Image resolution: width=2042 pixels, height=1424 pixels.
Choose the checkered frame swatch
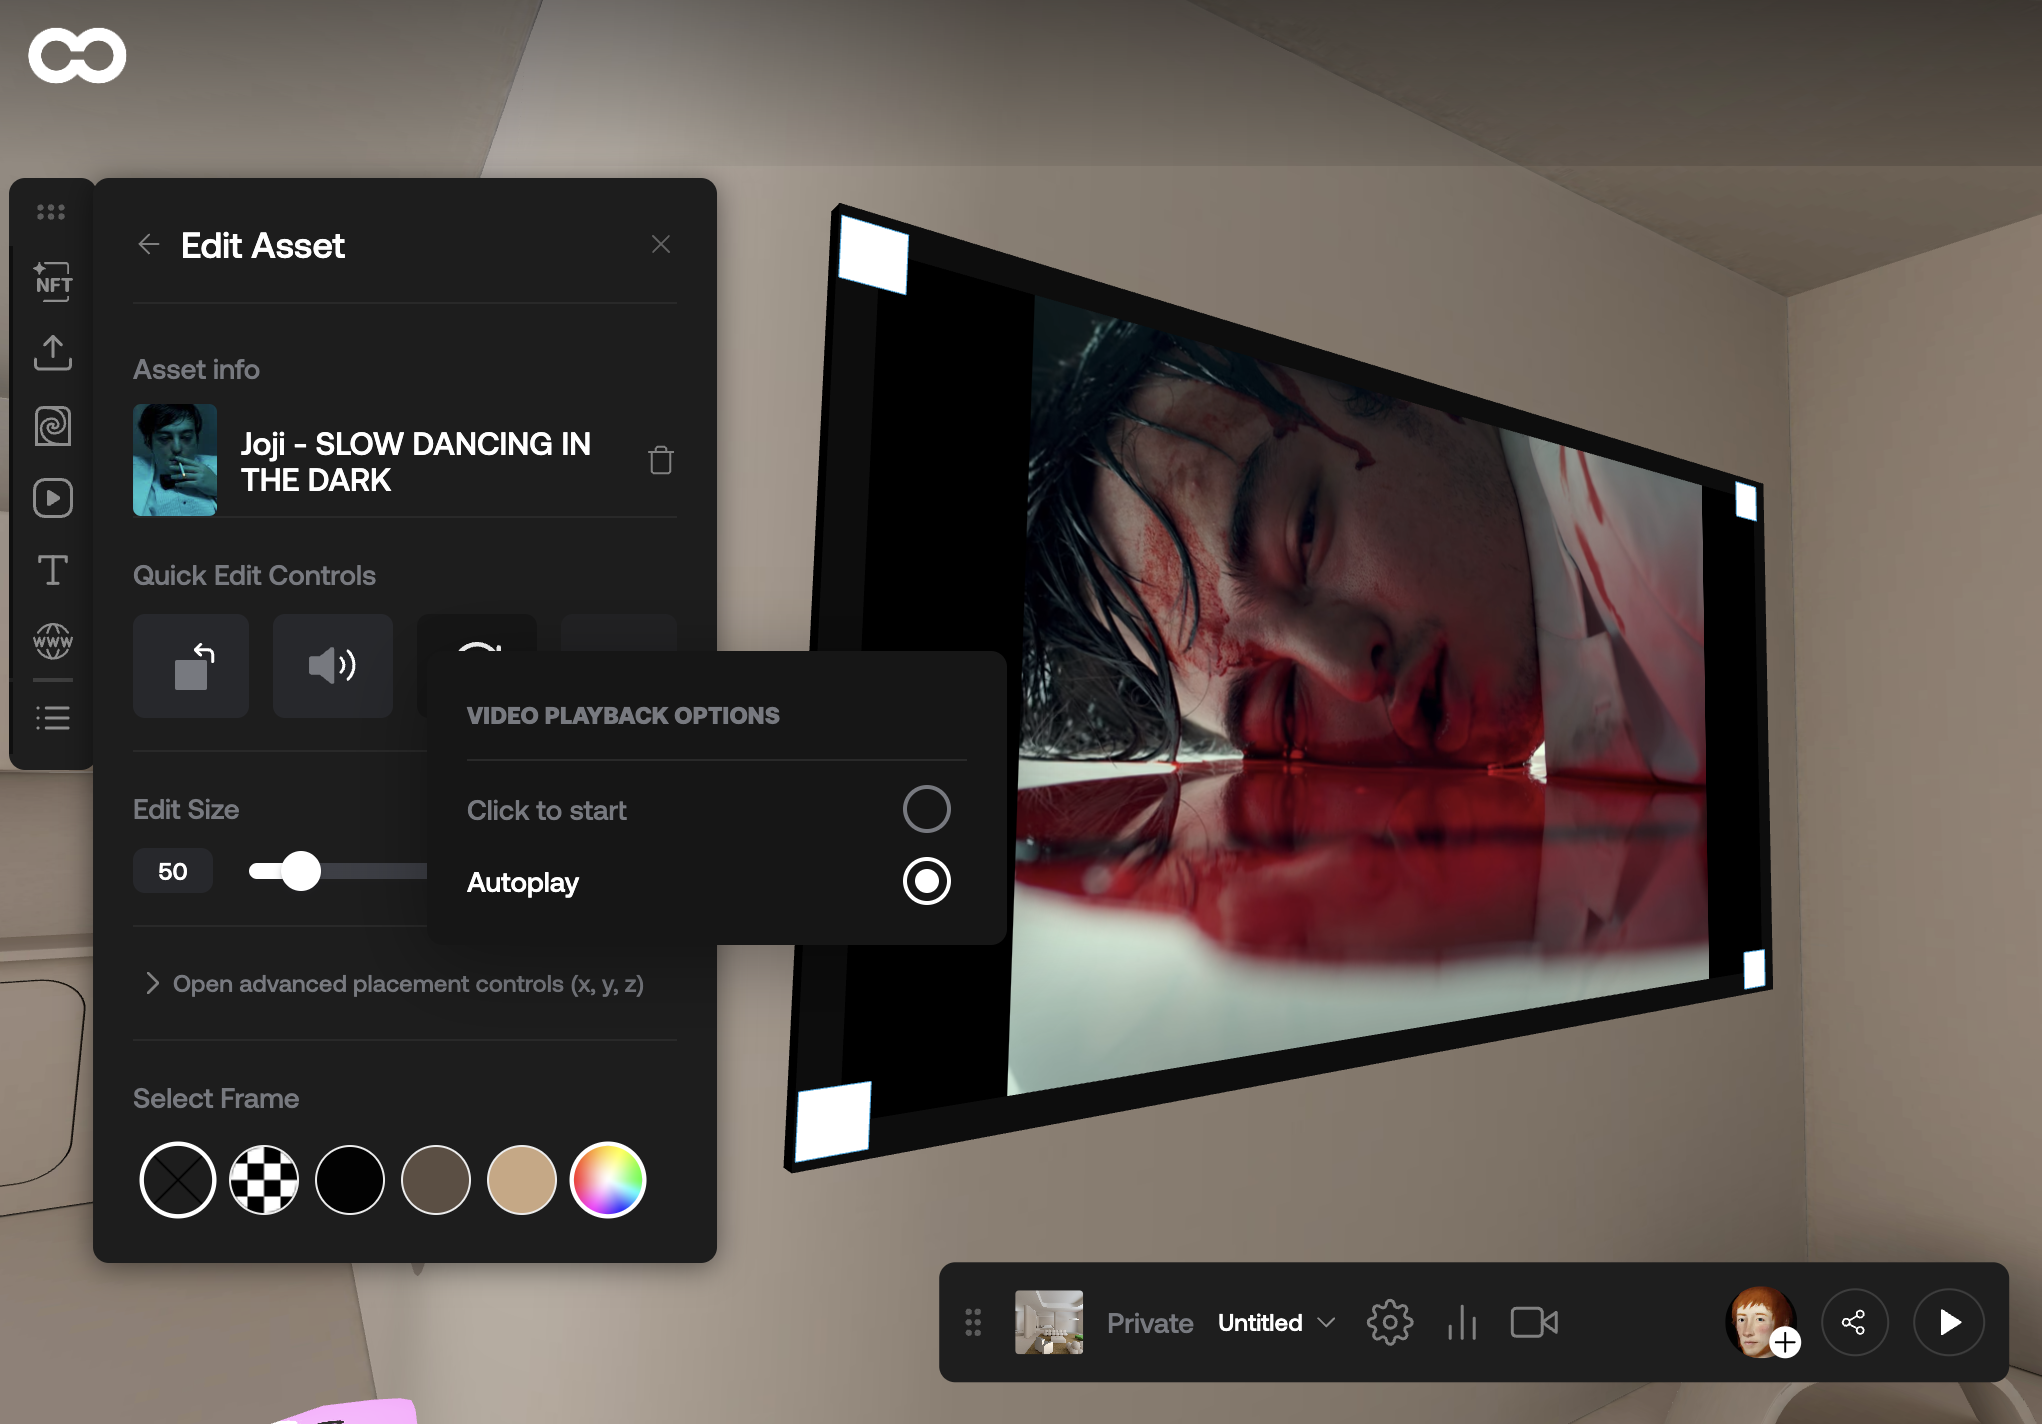point(264,1180)
